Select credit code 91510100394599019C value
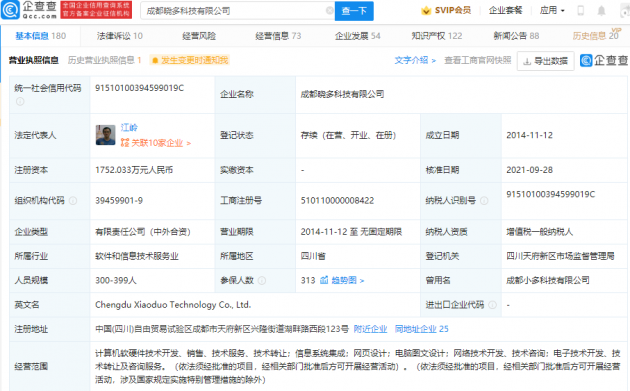 139,88
